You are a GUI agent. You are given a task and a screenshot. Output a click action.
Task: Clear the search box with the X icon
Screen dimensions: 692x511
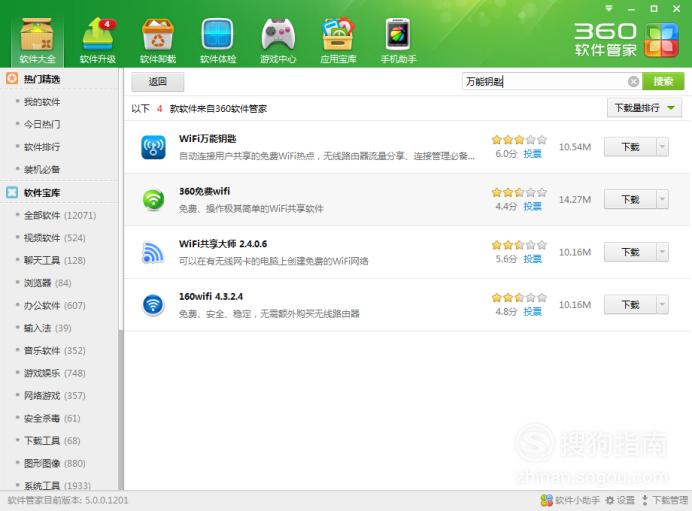633,82
